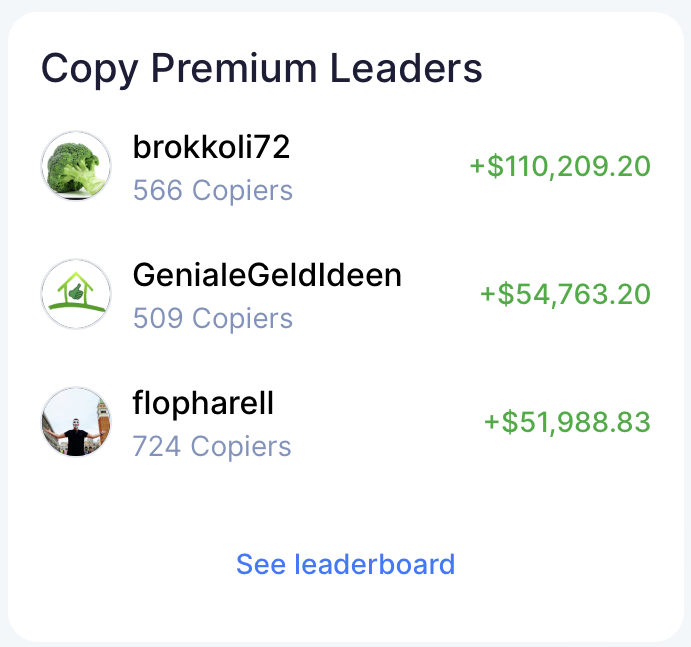Click the Copy Premium Leaders heading
This screenshot has height=647, width=691.
[262, 69]
